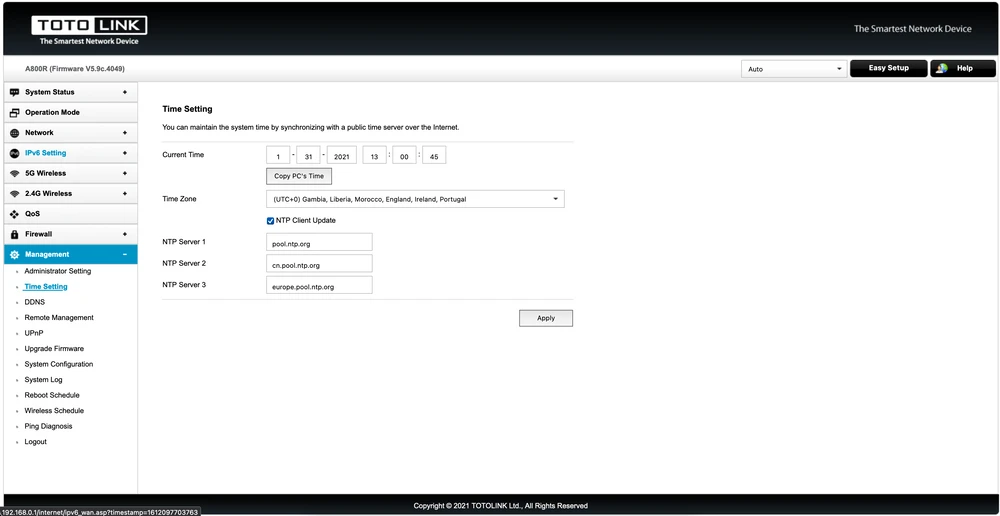
Task: Open Administrator Setting page
Action: (x=57, y=271)
